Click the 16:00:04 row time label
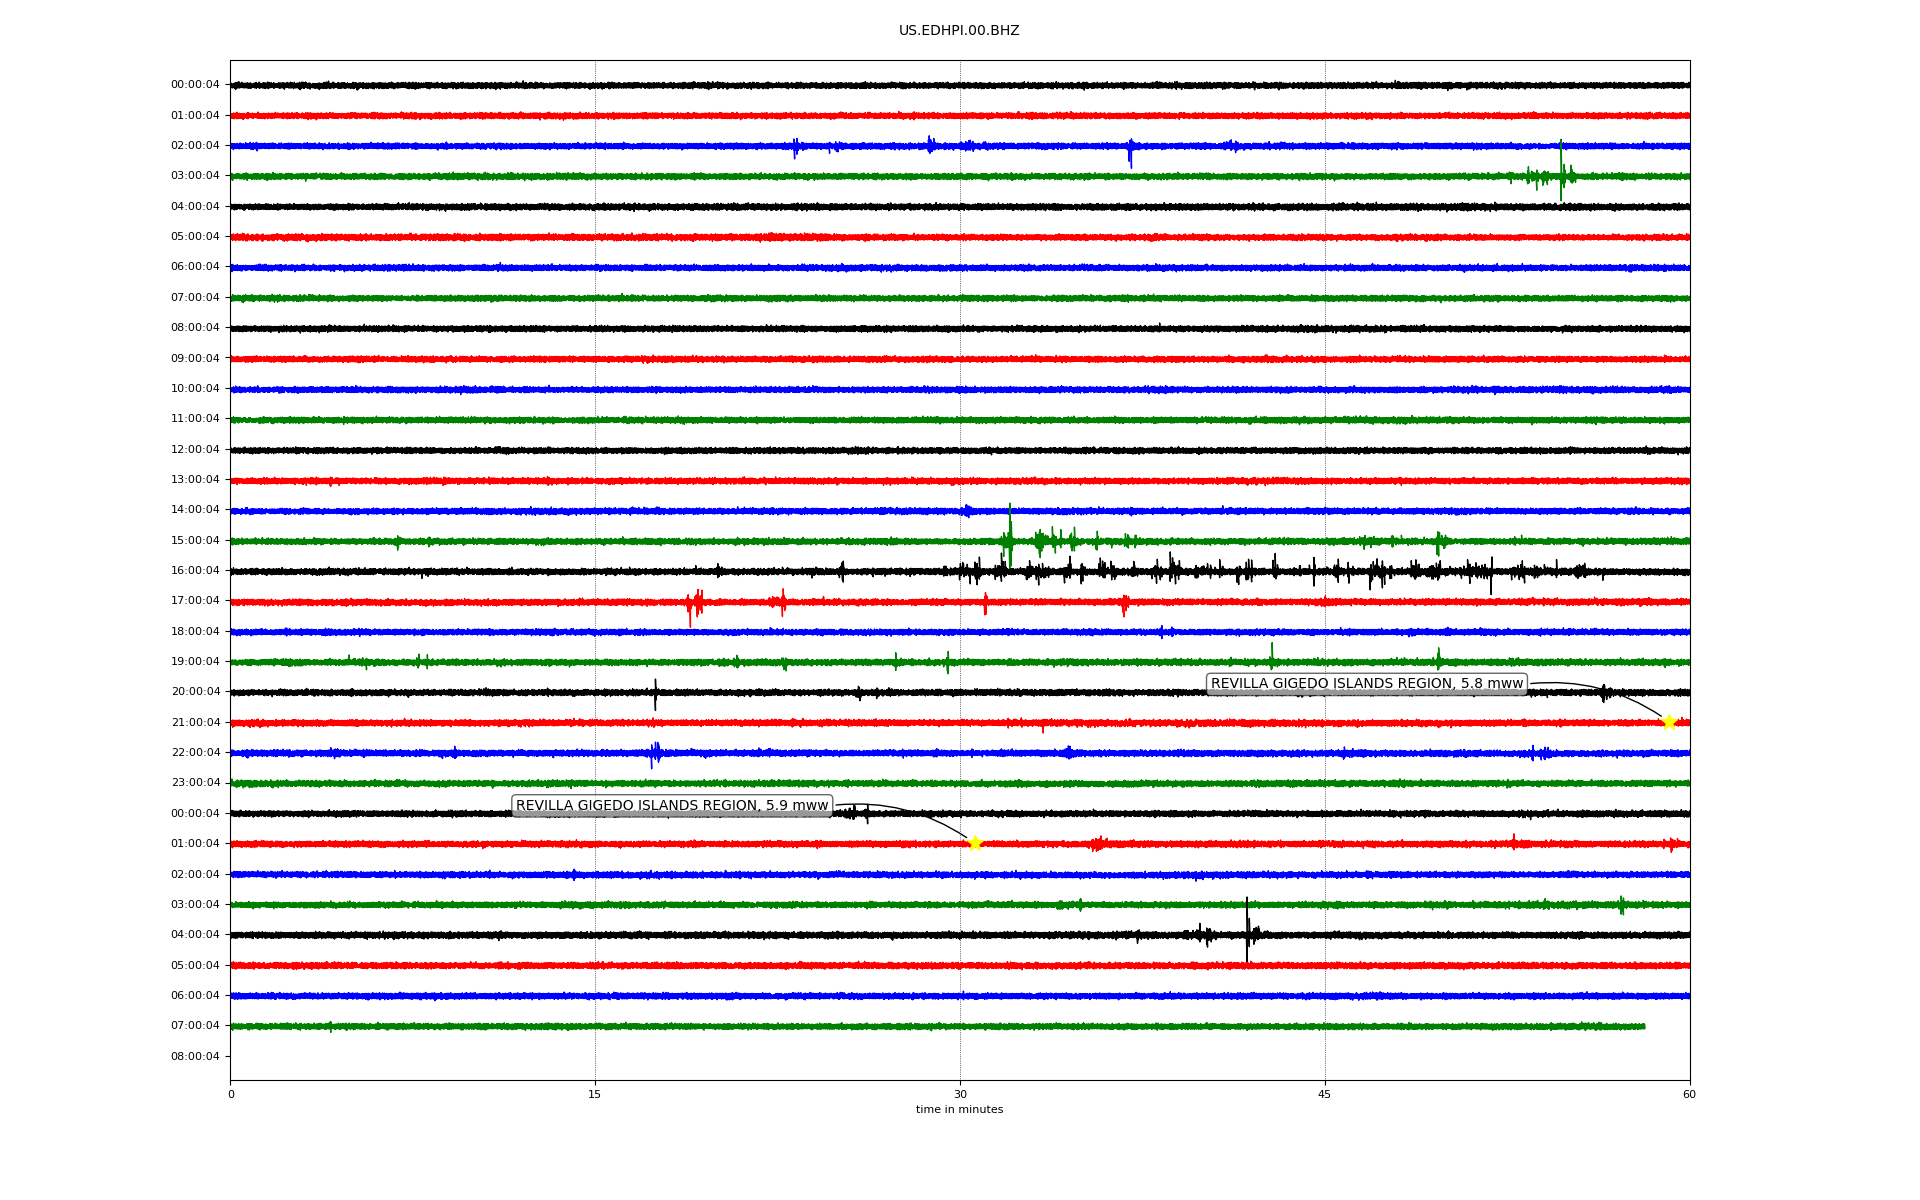 point(195,570)
